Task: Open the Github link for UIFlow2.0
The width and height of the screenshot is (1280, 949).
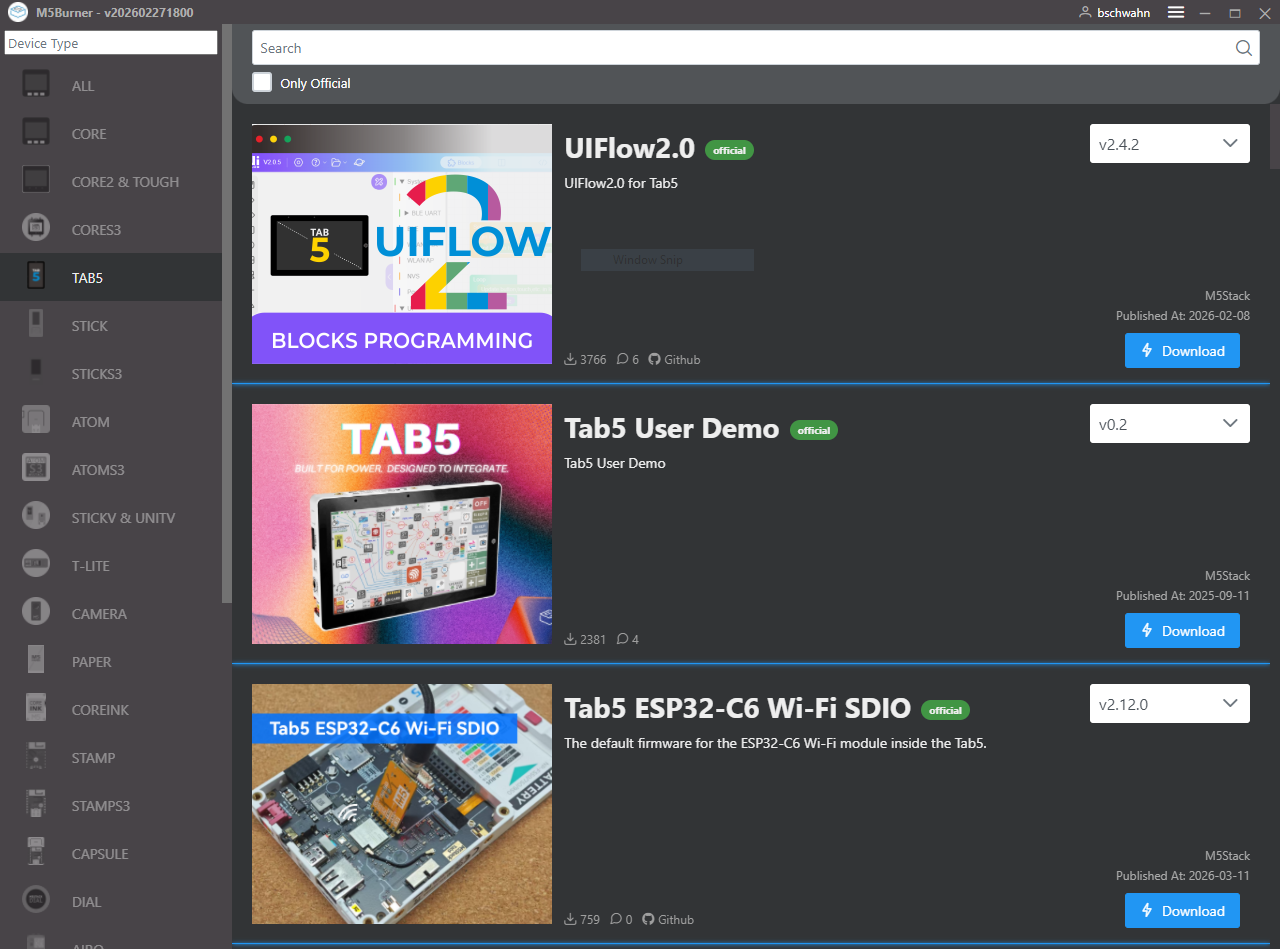Action: coord(674,359)
